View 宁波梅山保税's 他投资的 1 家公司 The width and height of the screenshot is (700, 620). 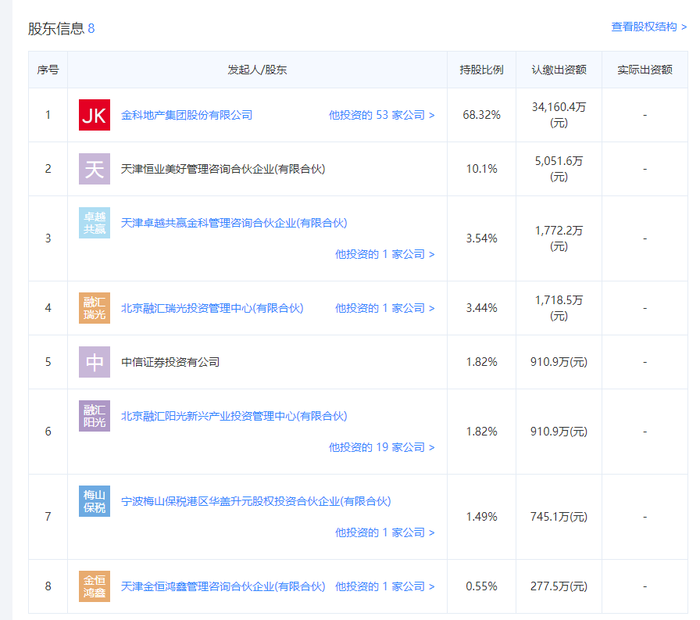coord(385,533)
